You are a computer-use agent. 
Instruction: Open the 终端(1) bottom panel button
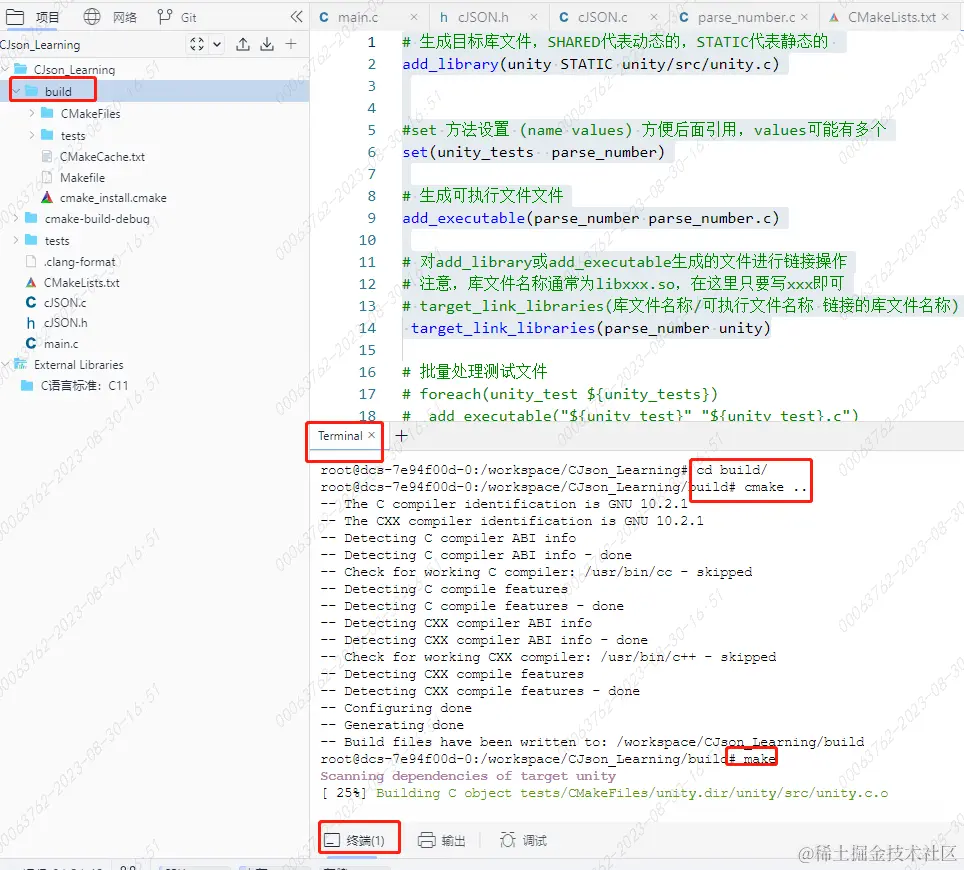(x=355, y=840)
